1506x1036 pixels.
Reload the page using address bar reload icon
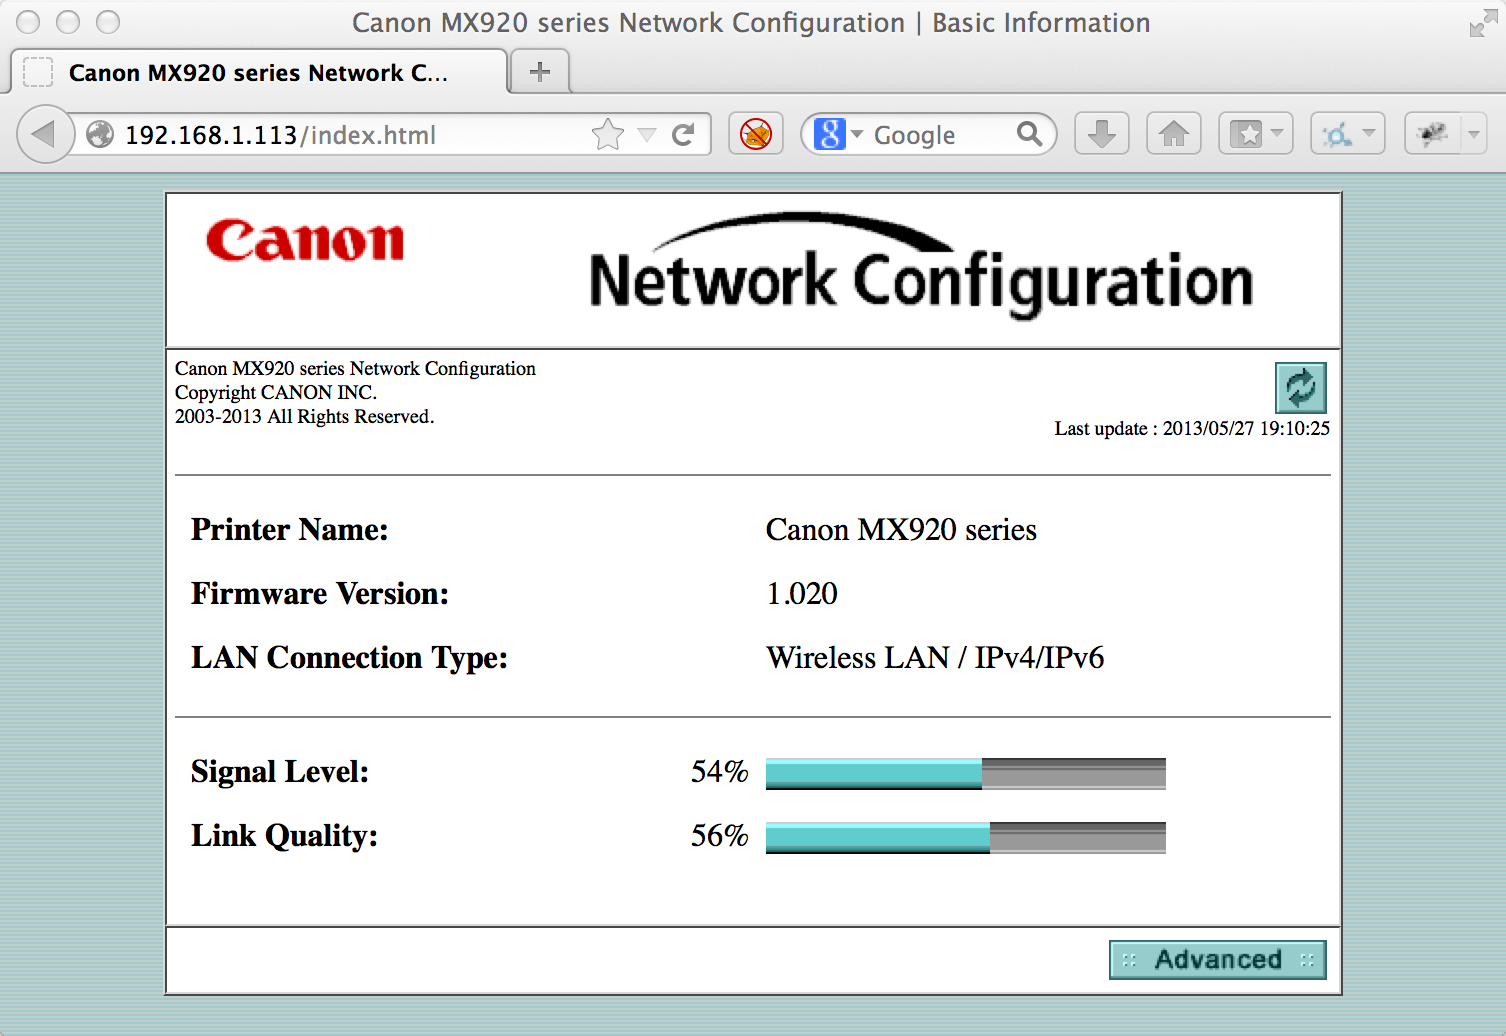pos(684,134)
